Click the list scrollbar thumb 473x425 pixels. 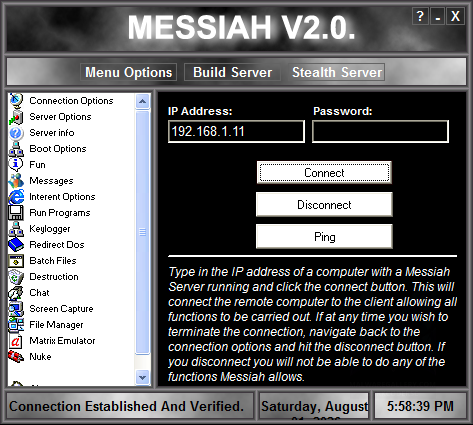pyautogui.click(x=143, y=232)
